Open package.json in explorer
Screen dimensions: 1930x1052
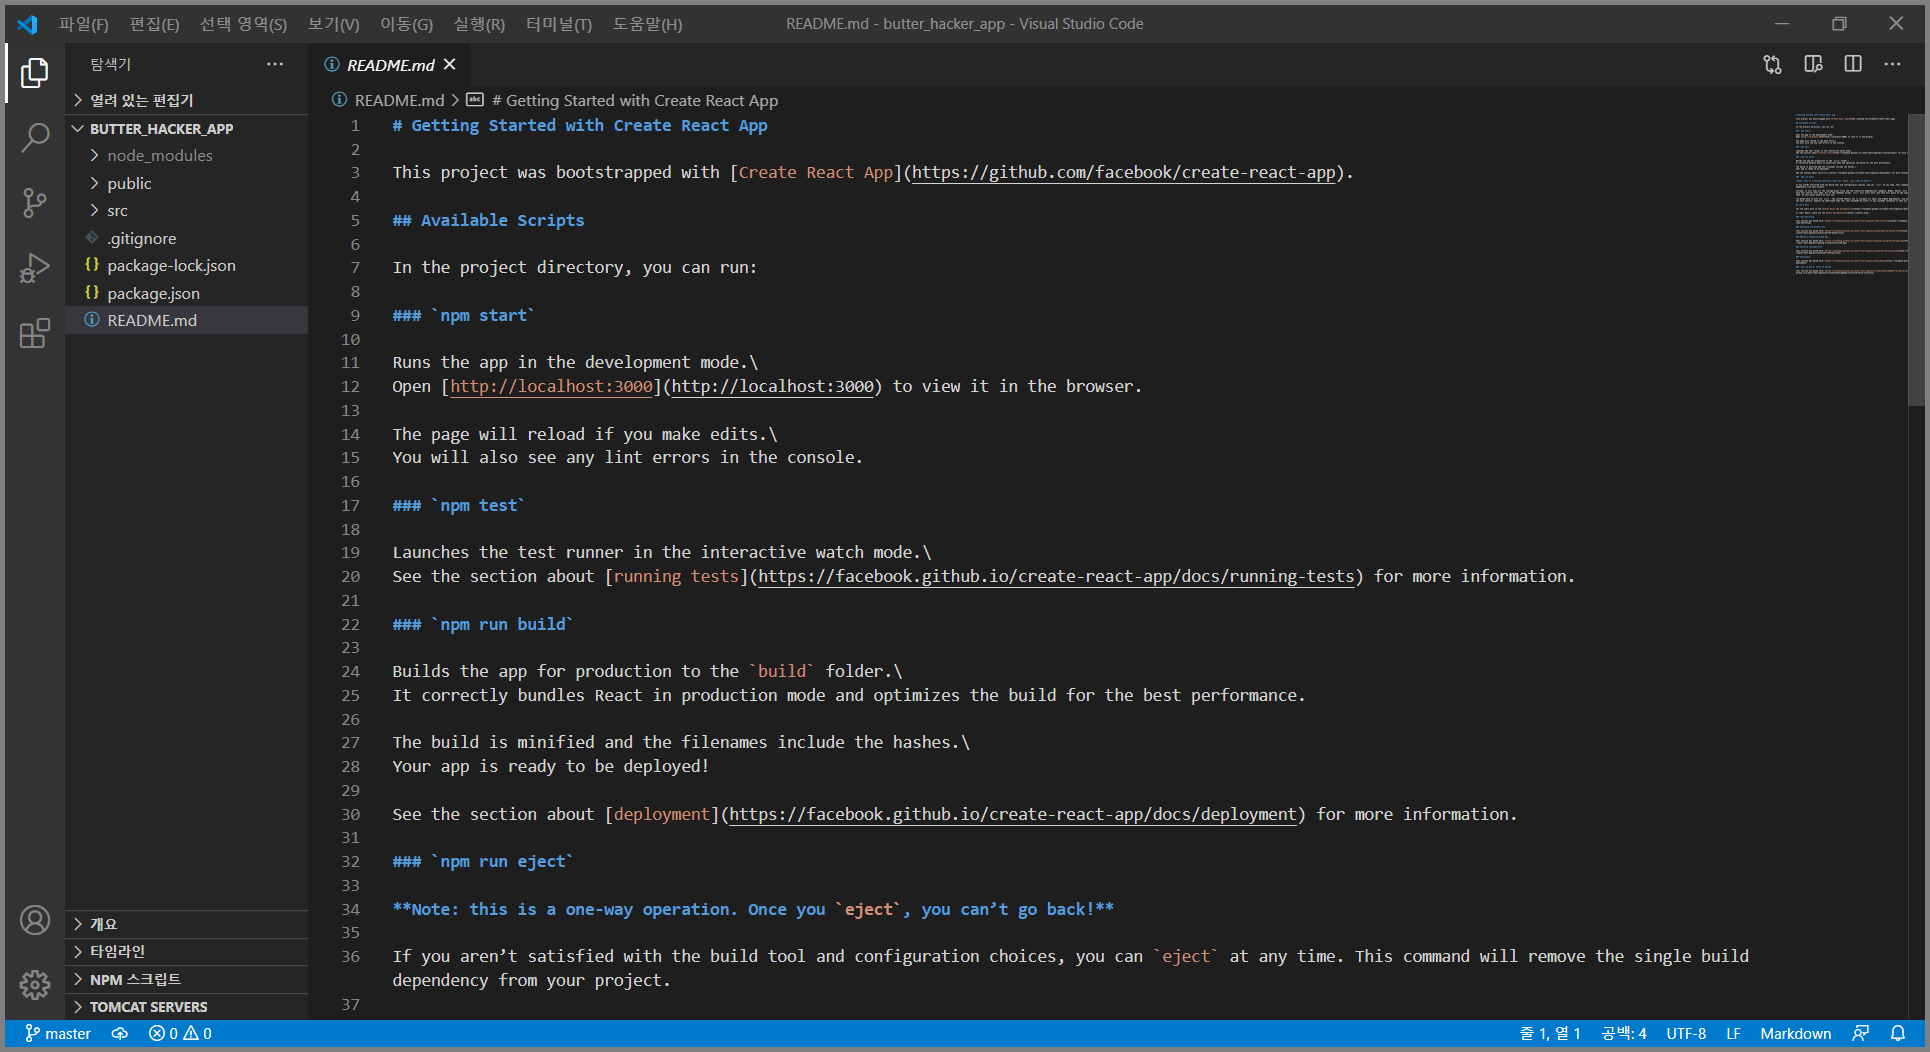point(187,294)
